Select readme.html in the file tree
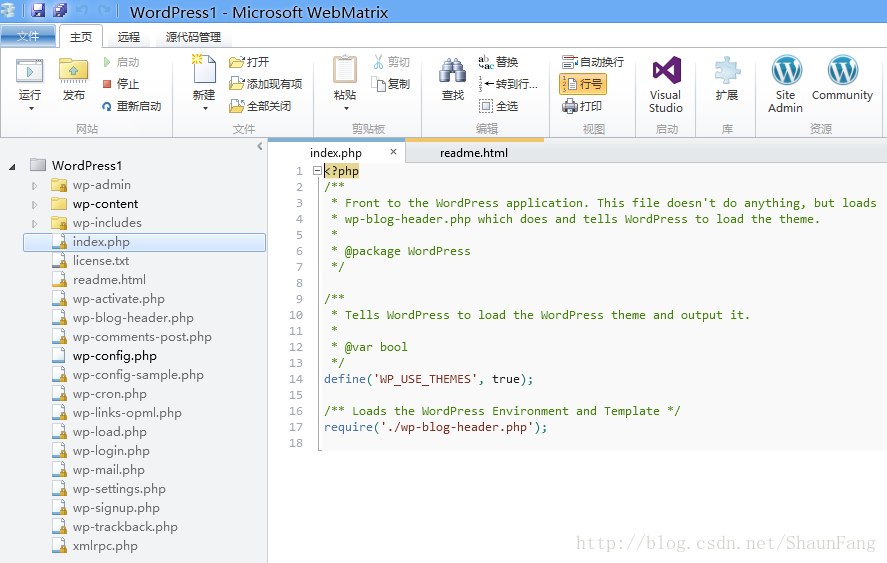This screenshot has height=563, width=887. [x=109, y=280]
